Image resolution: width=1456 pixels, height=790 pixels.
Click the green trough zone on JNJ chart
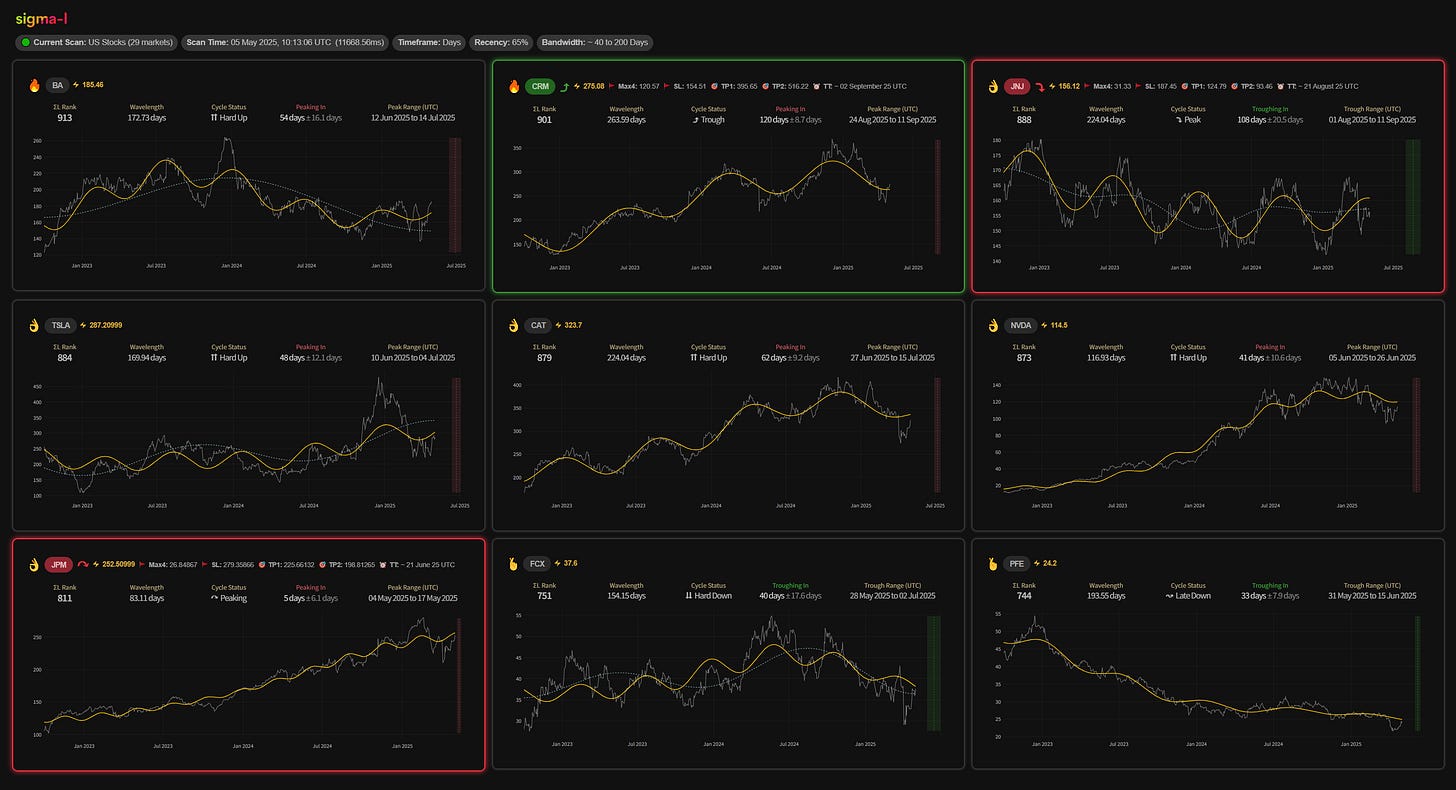(1413, 196)
